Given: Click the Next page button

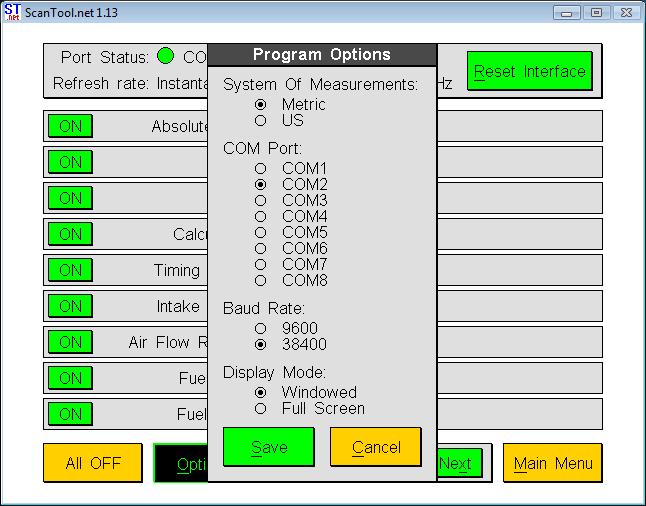Looking at the screenshot, I should click(x=459, y=464).
